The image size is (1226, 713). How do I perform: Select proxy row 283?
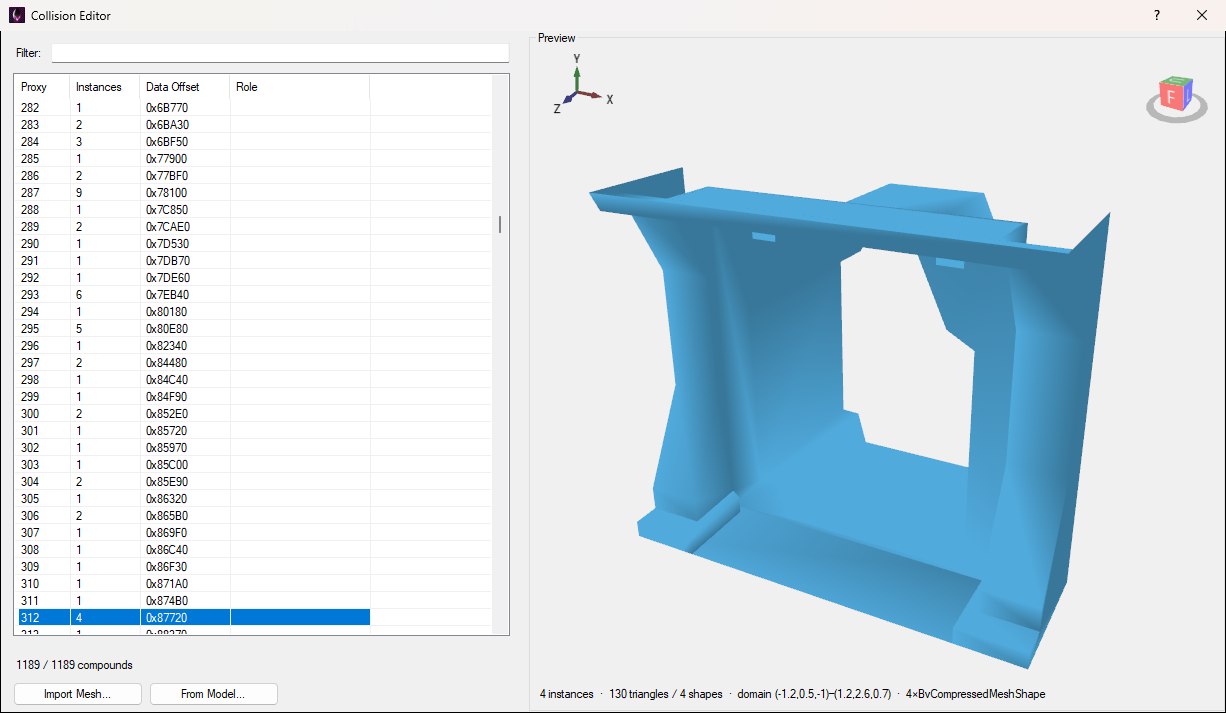(x=194, y=124)
